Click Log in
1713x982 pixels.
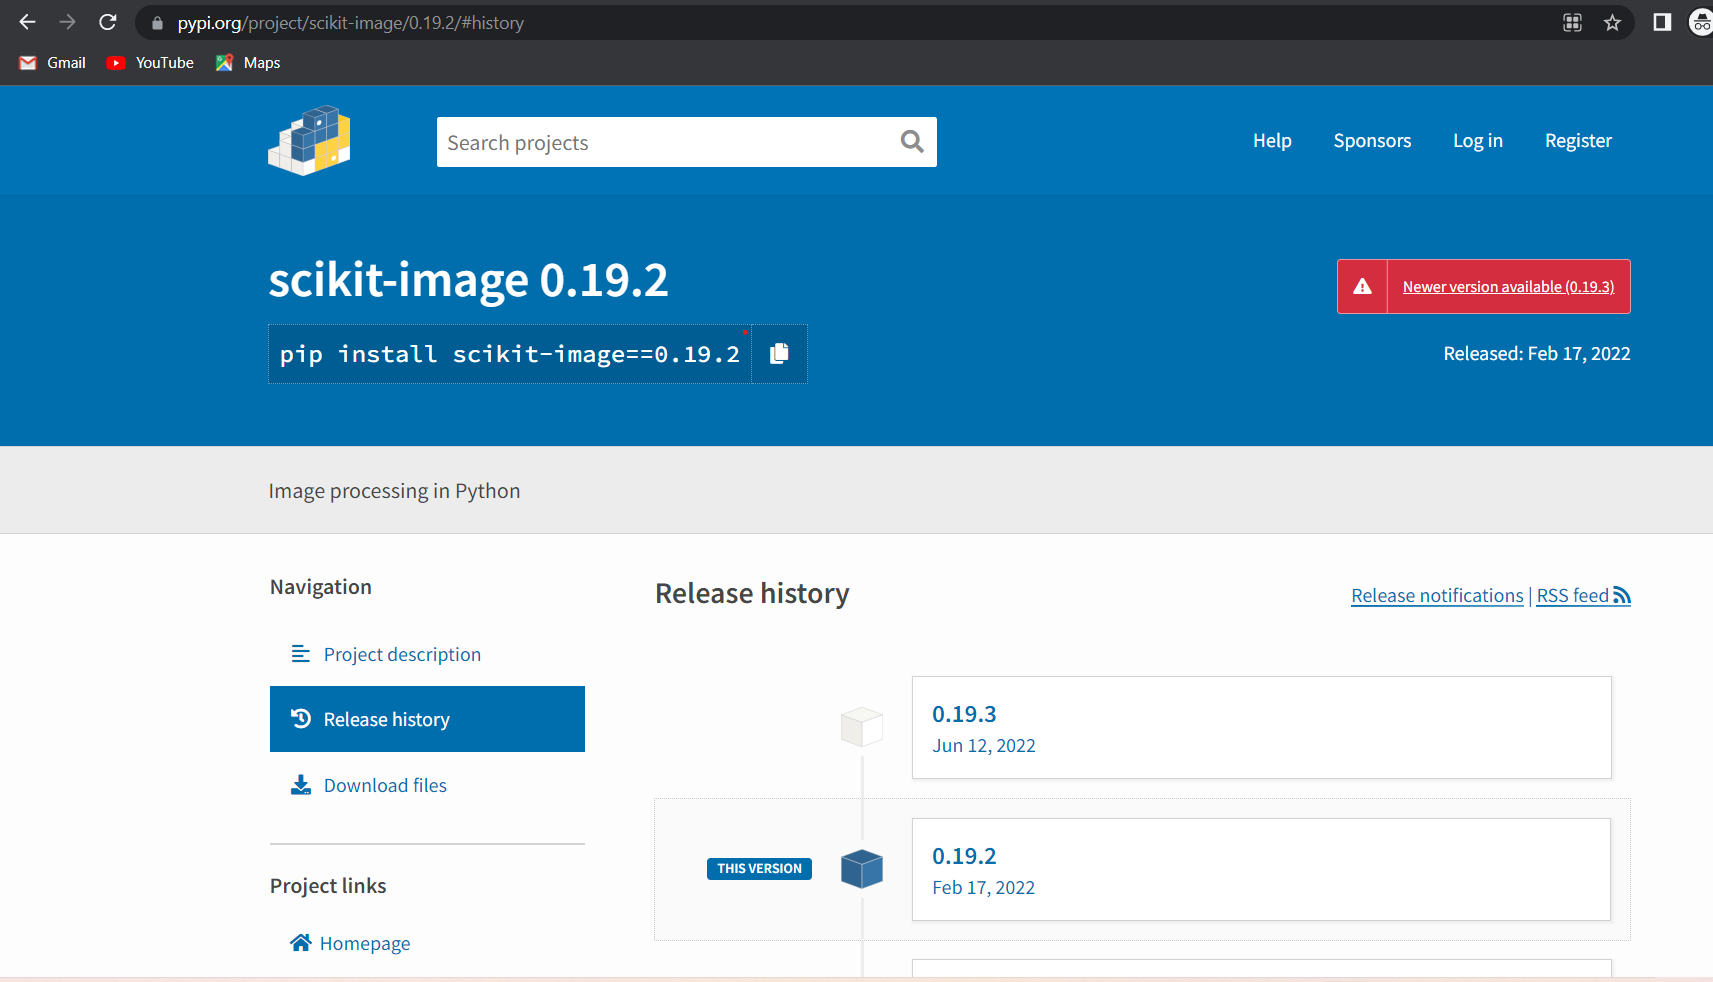coord(1478,141)
